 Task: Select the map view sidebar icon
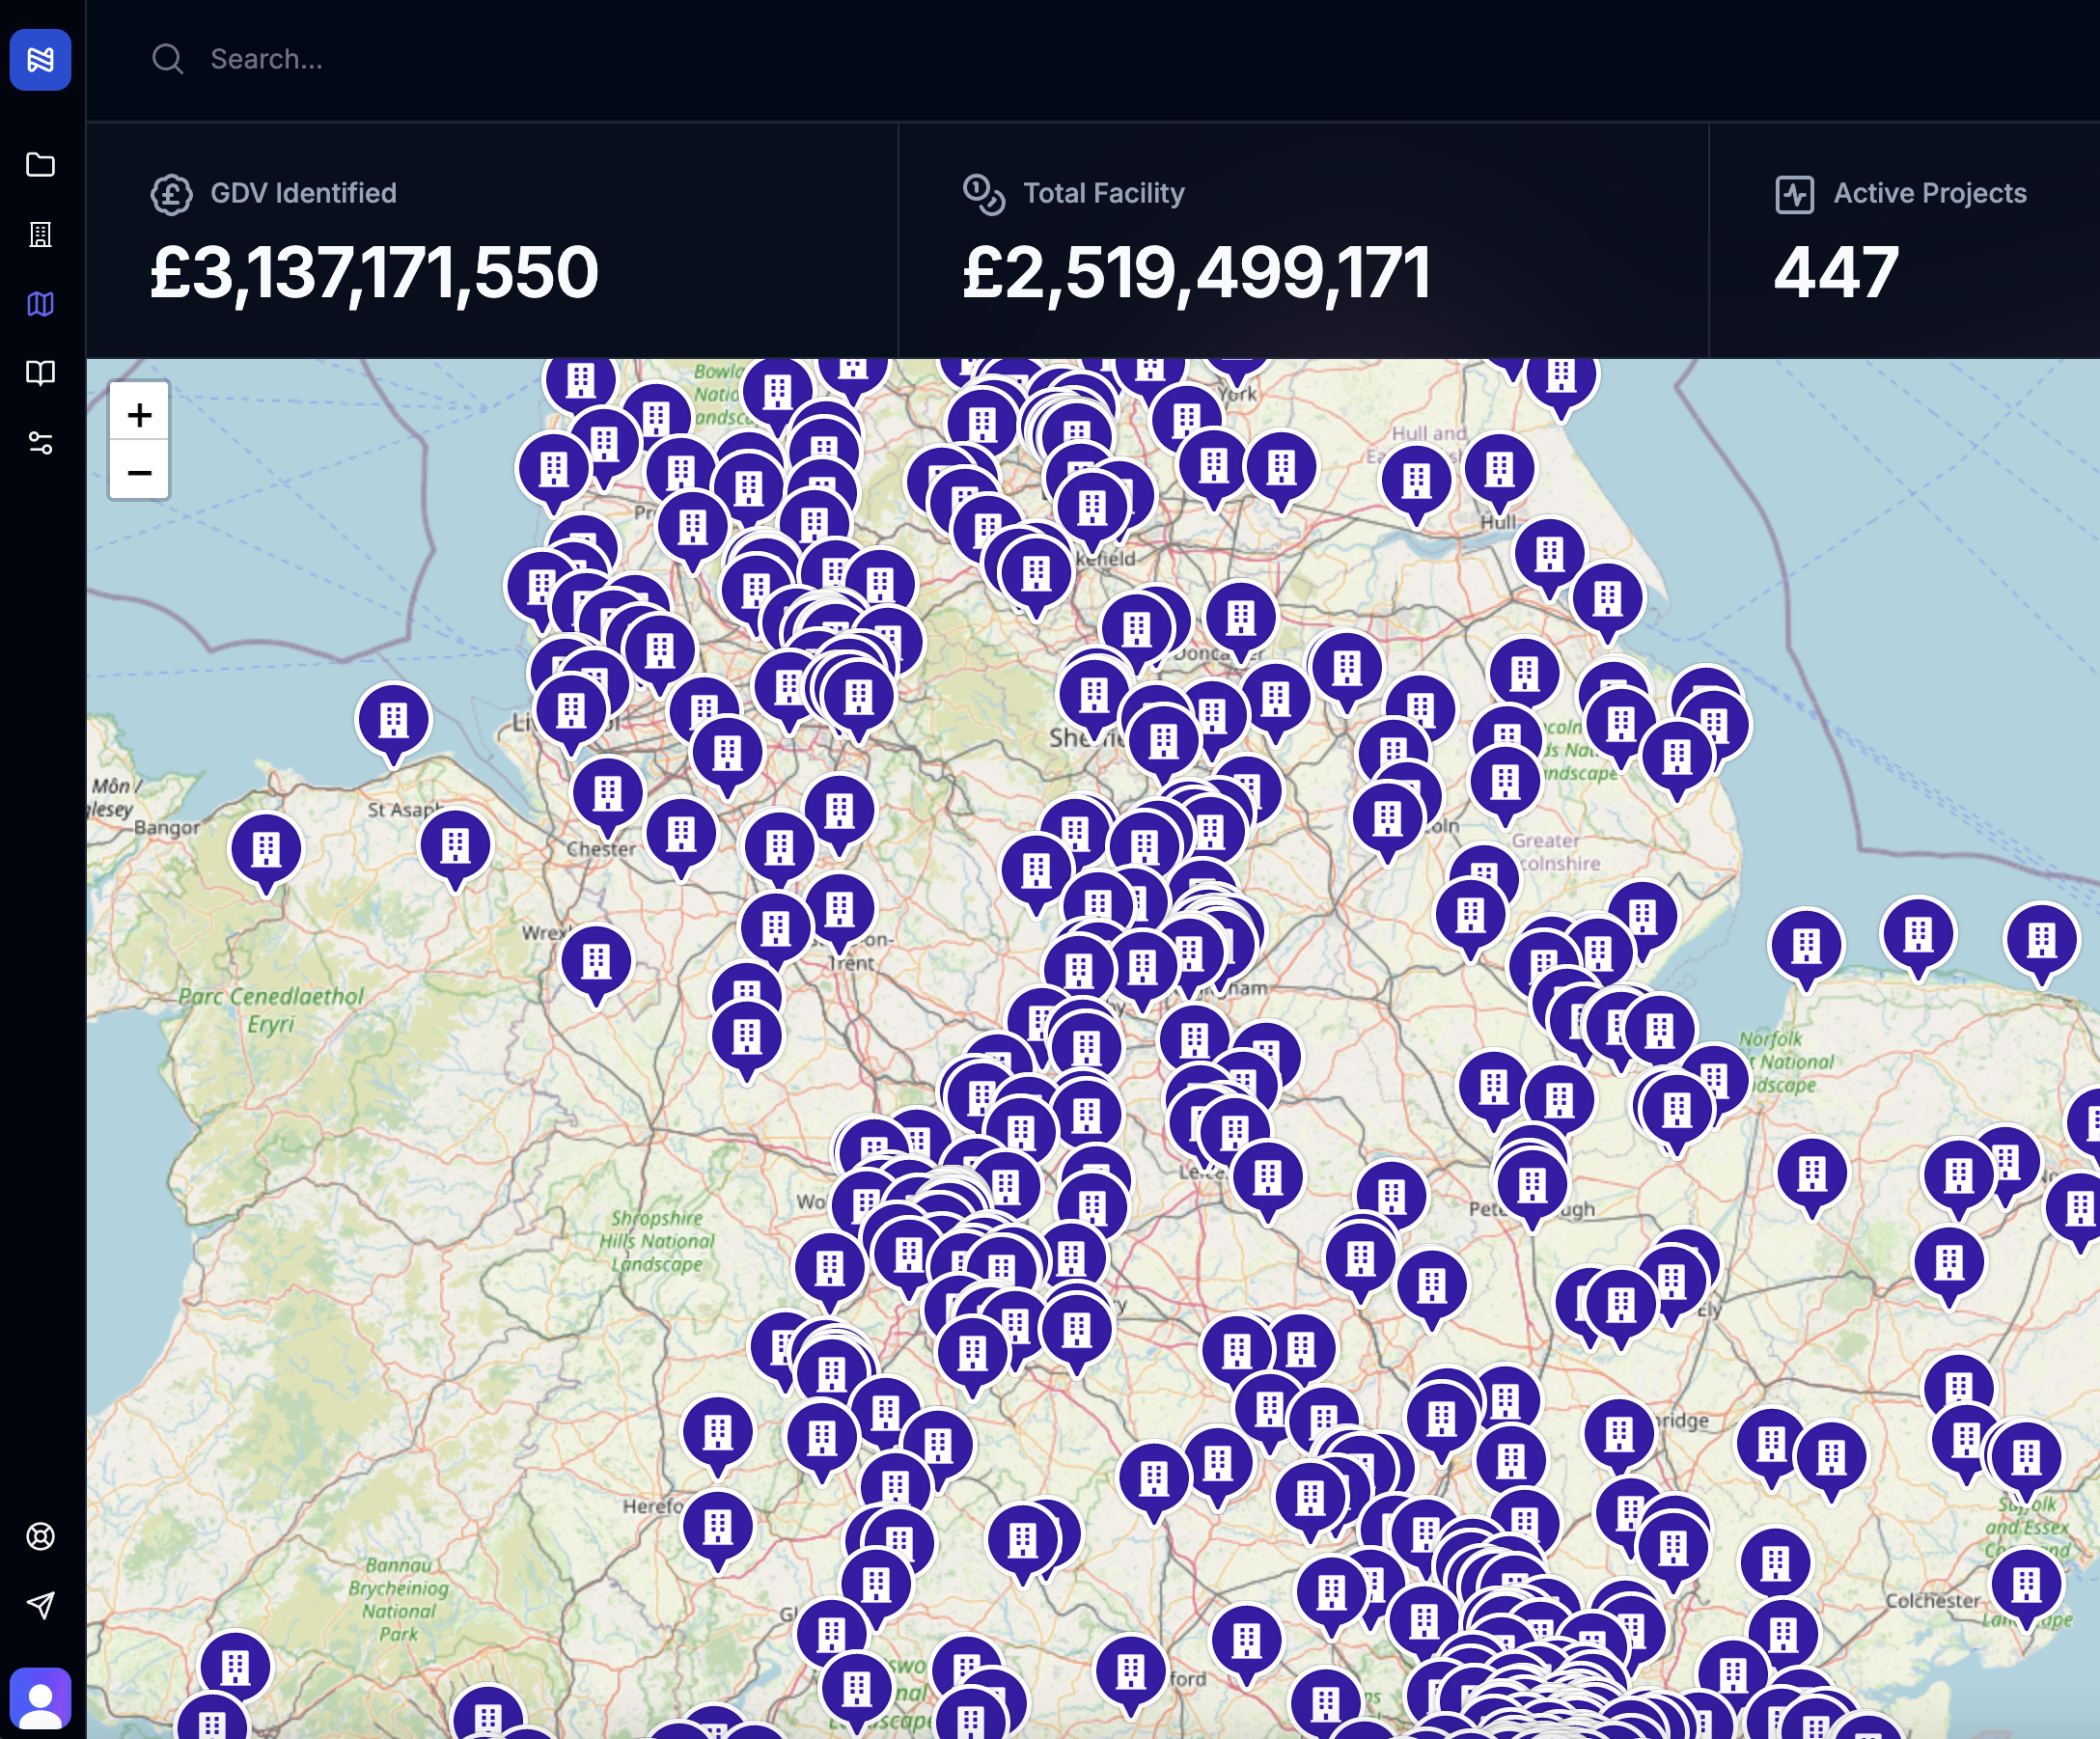coord(40,303)
